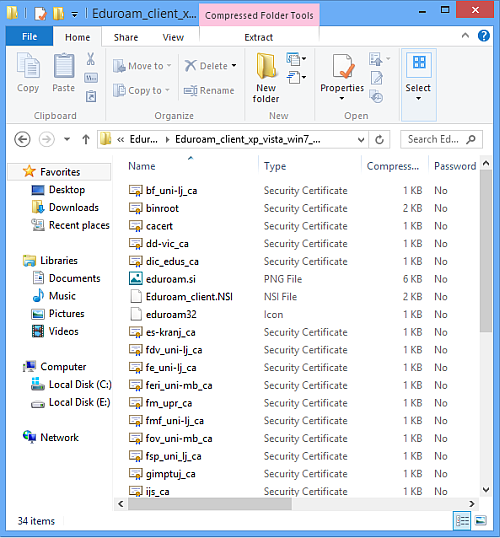The image size is (500, 538).
Task: Click the Rename button
Action: click(x=209, y=91)
